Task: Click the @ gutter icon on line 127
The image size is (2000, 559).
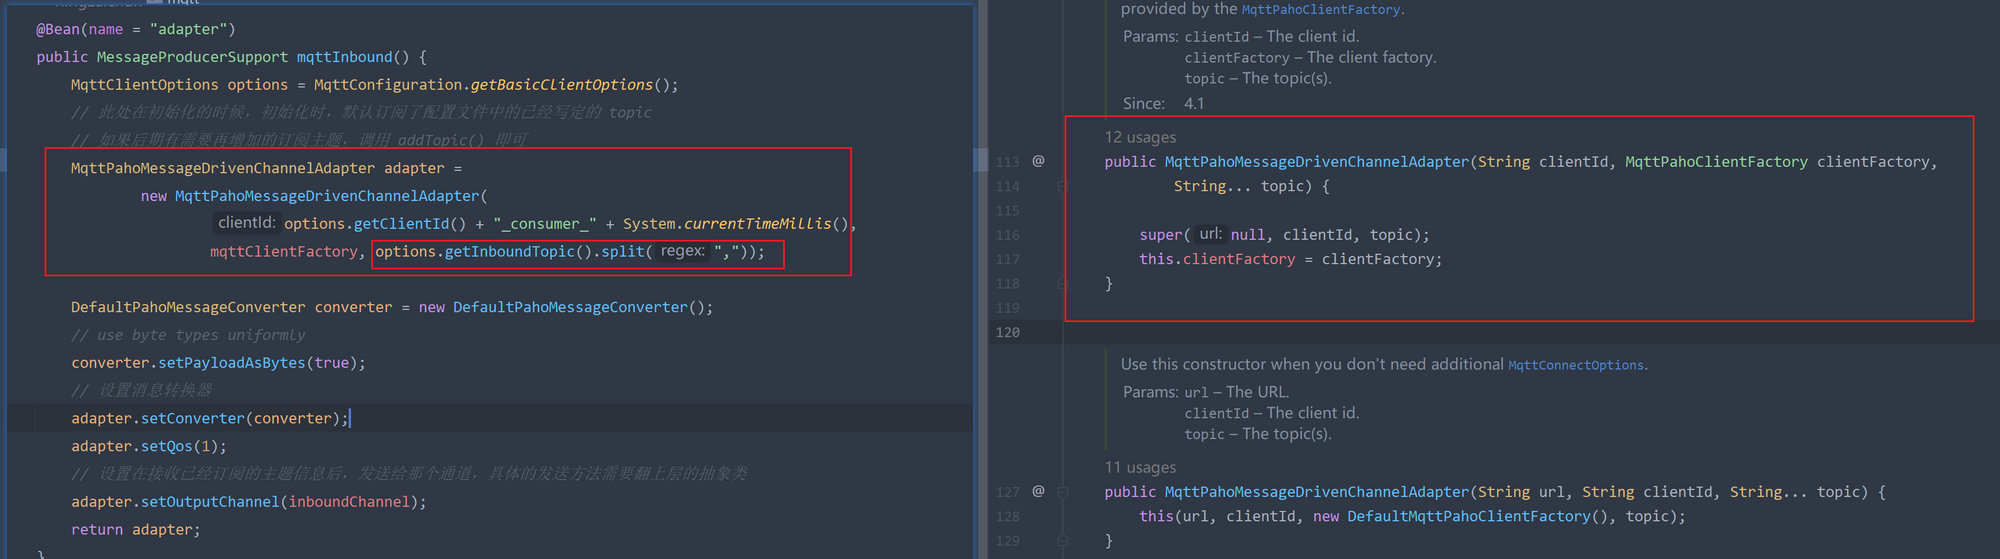Action: click(x=1038, y=491)
